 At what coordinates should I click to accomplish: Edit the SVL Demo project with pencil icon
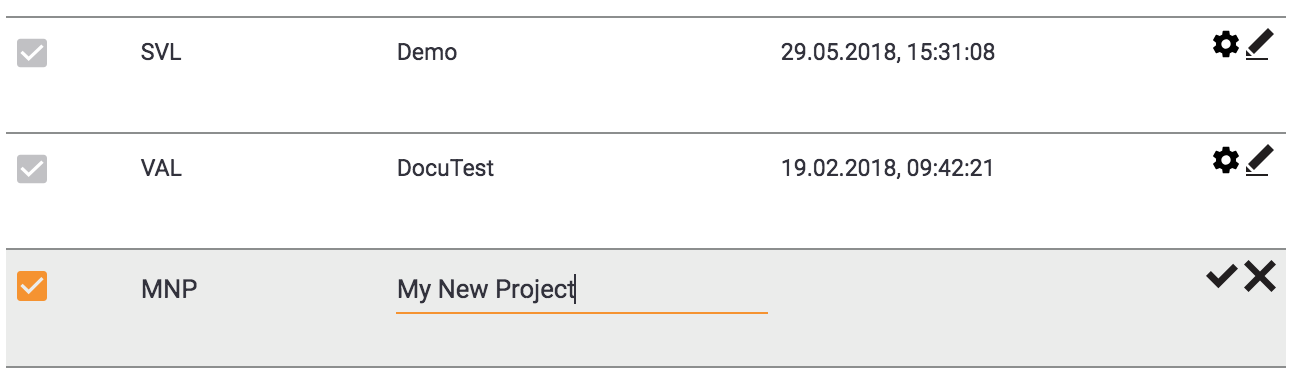1258,45
